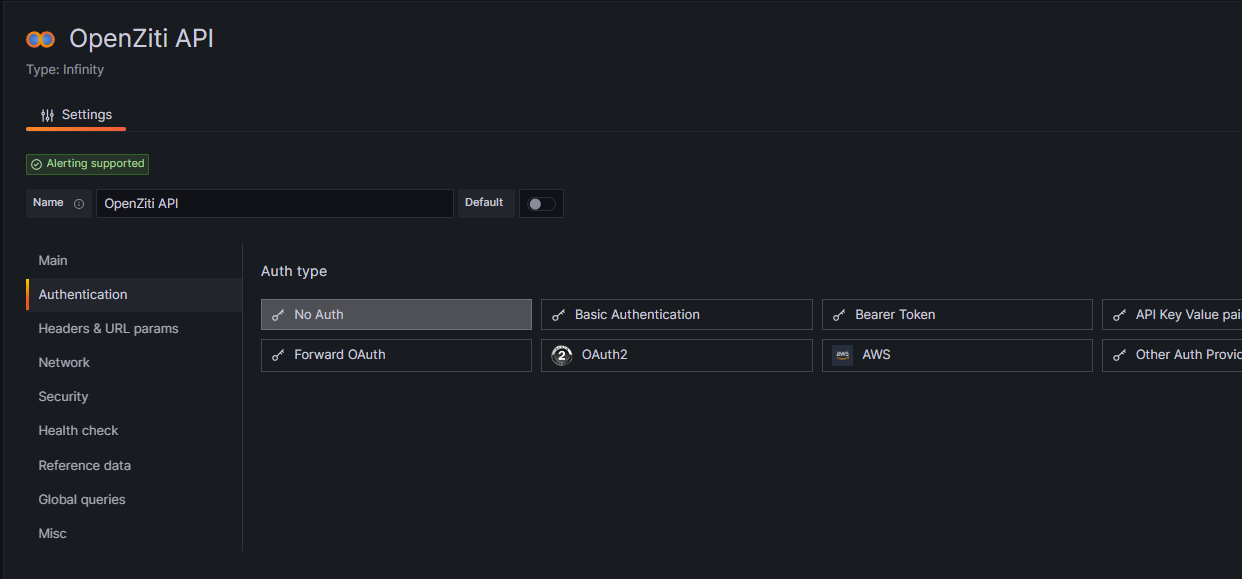Click the key icon on Forward OAuth option

(x=277, y=354)
